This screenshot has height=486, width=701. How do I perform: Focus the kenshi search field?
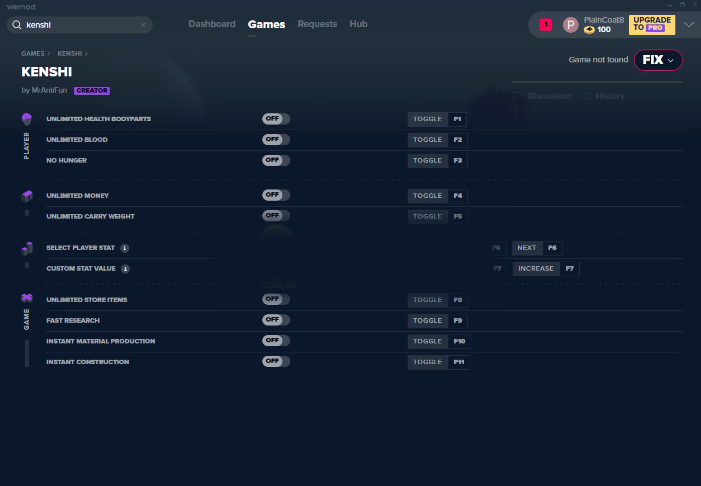click(x=80, y=25)
